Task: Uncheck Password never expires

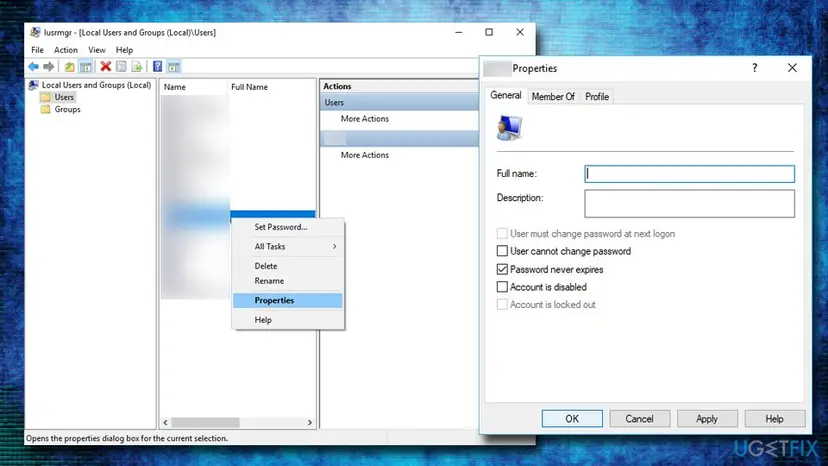Action: click(502, 269)
